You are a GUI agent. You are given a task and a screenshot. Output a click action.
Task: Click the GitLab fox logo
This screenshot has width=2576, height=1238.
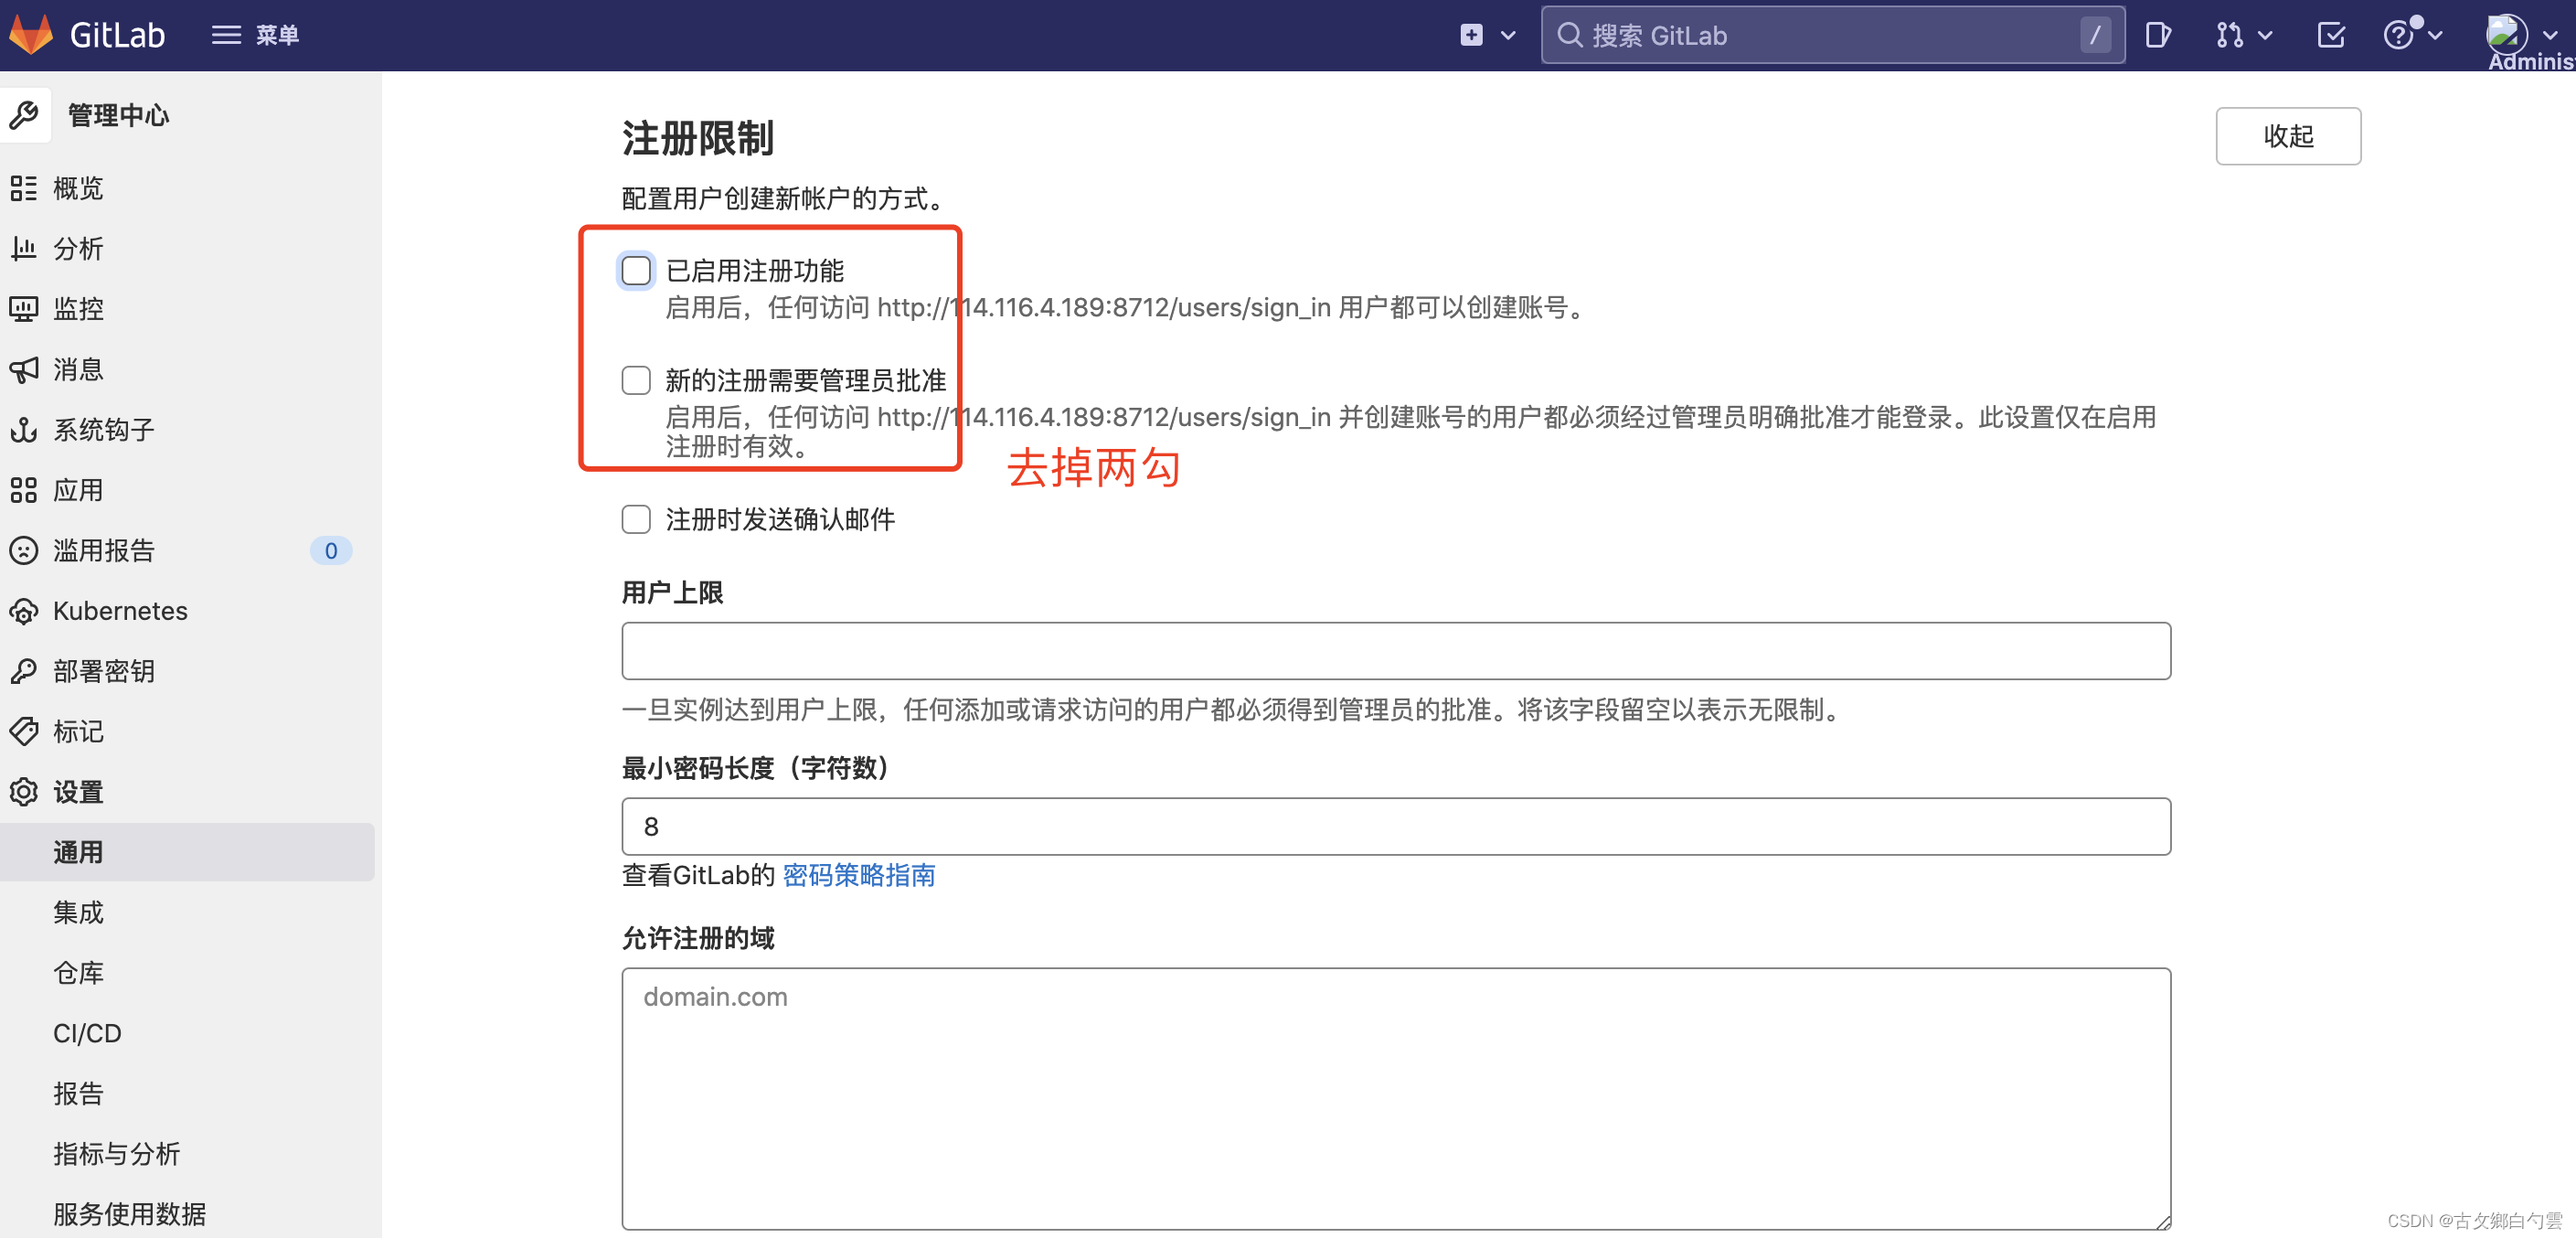32,35
